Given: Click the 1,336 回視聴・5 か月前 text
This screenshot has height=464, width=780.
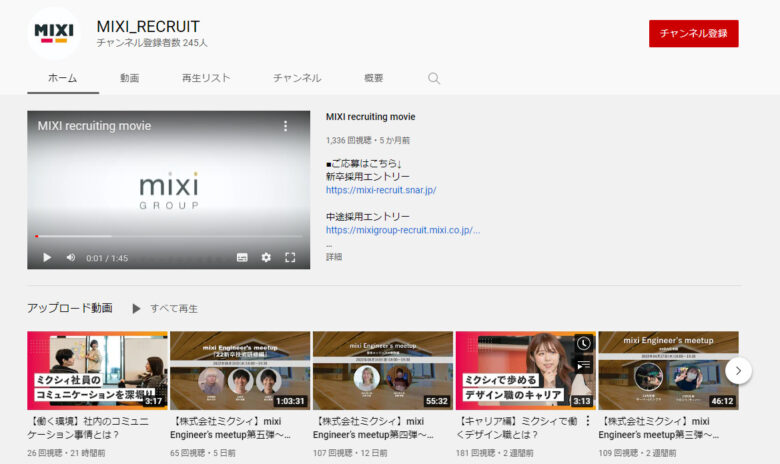Looking at the screenshot, I should [368, 140].
